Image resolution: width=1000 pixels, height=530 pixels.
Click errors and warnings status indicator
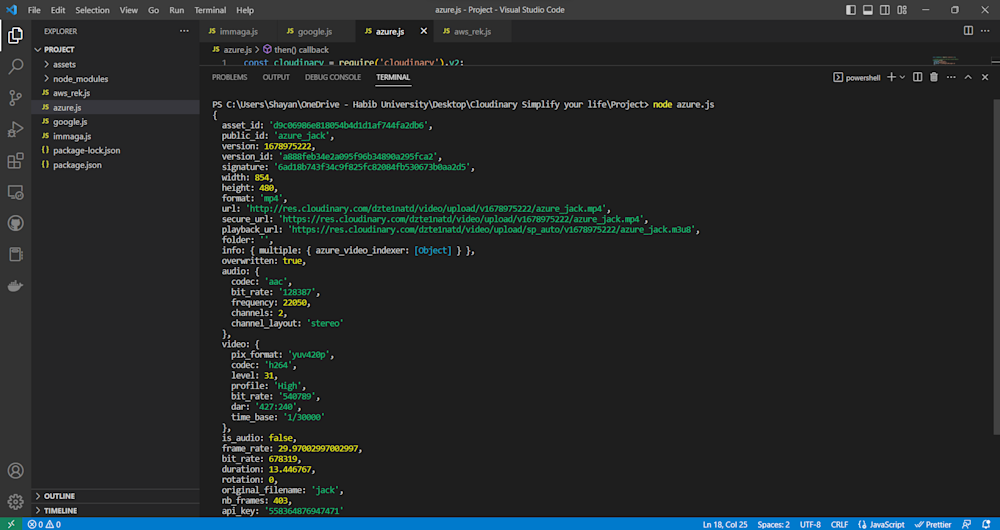(x=44, y=524)
